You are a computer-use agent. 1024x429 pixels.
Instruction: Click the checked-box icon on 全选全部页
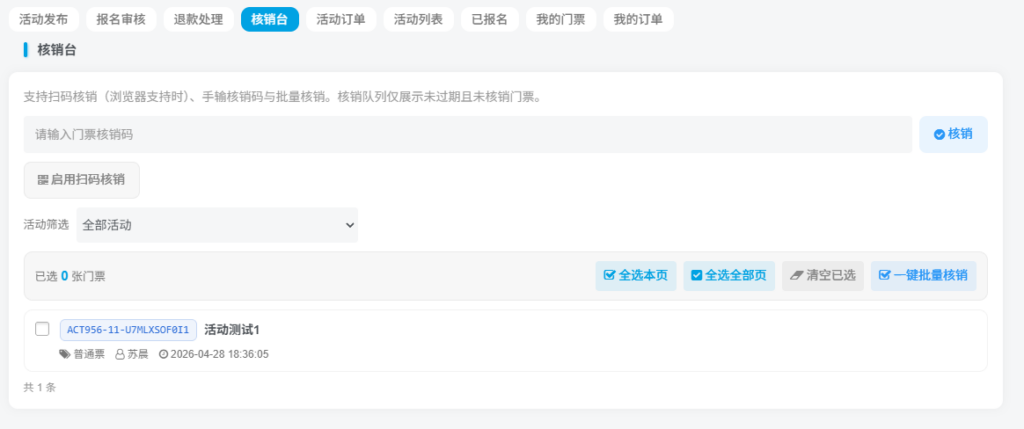point(697,276)
